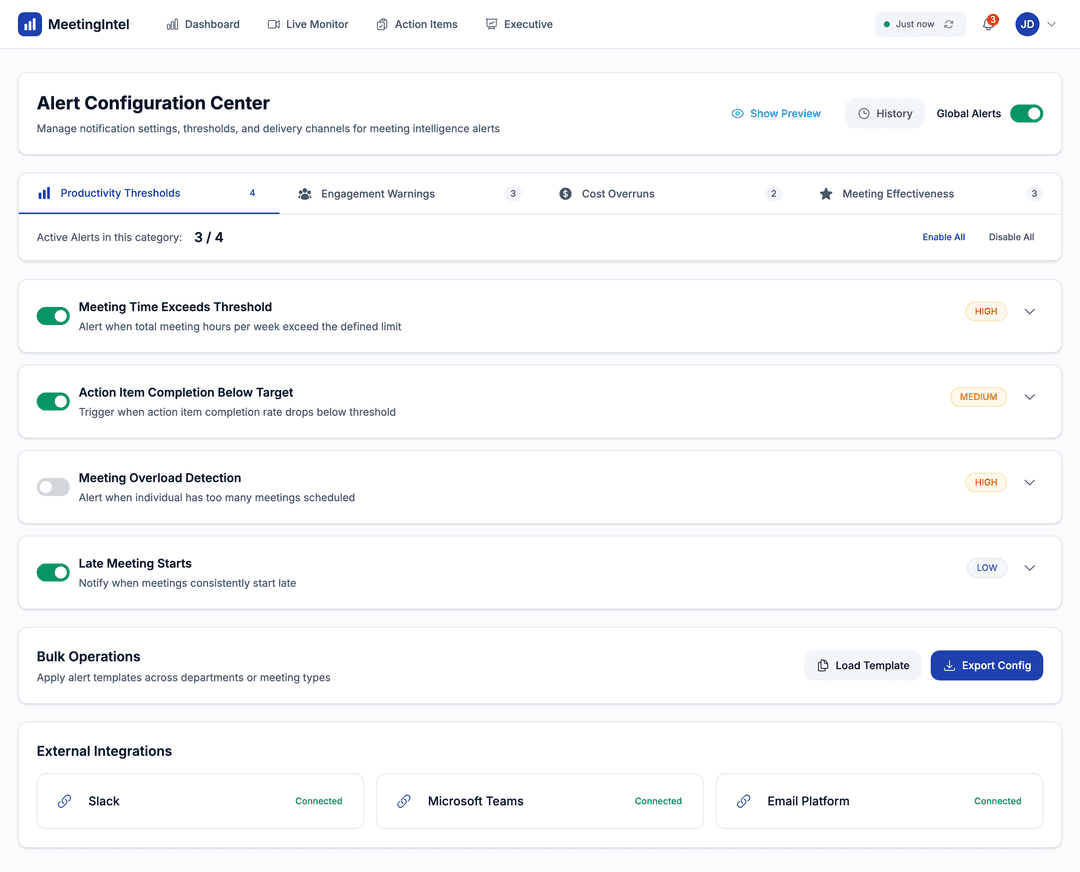Viewport: 1080px width, 872px height.
Task: Toggle the Global Alerts switch
Action: tap(1026, 114)
